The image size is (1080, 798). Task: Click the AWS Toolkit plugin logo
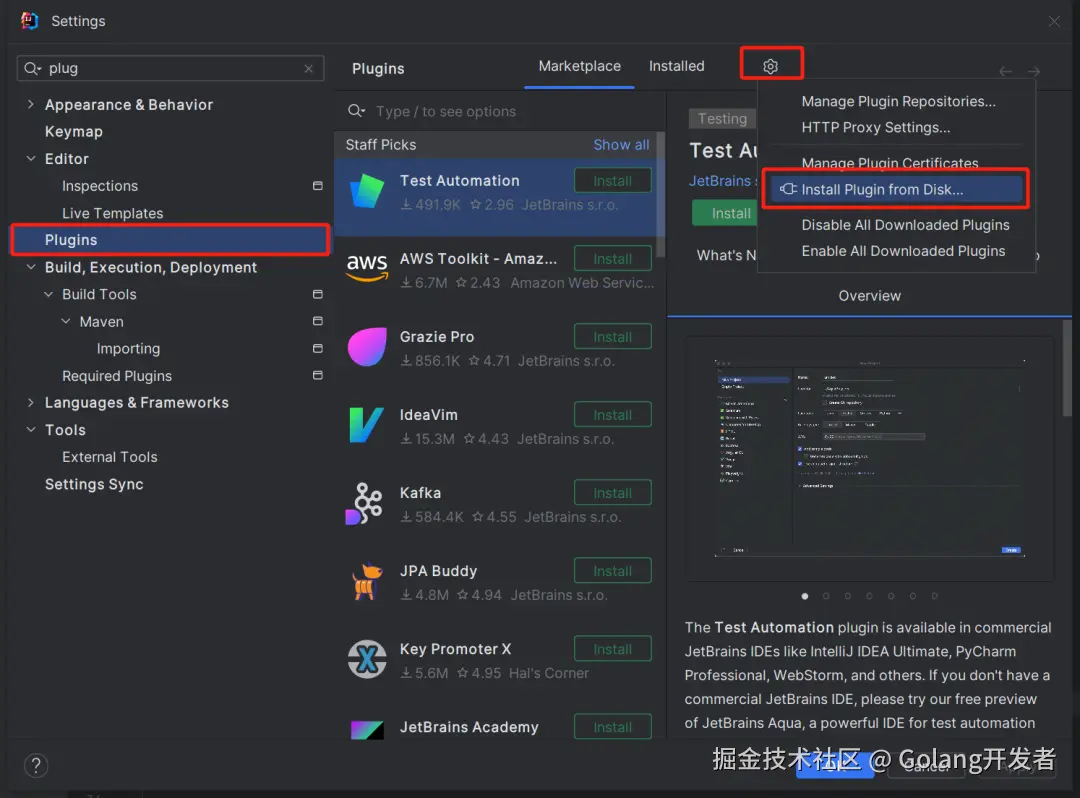tap(367, 268)
